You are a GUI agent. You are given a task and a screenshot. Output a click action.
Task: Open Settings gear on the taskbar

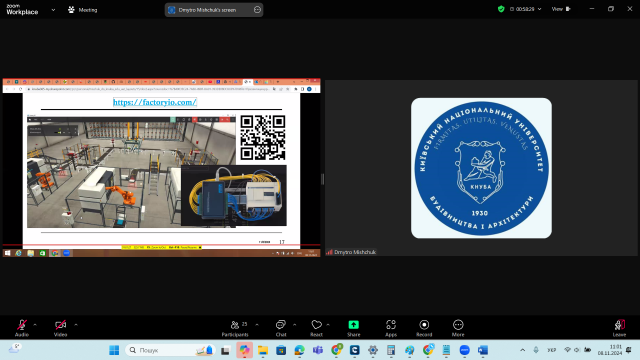tap(373, 350)
